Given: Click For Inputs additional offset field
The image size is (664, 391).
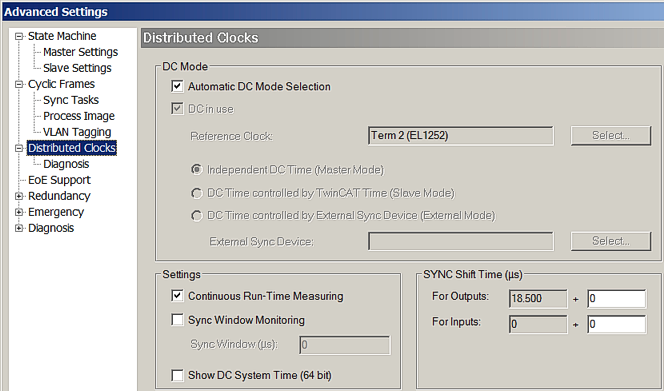Looking at the screenshot, I should coord(617,324).
